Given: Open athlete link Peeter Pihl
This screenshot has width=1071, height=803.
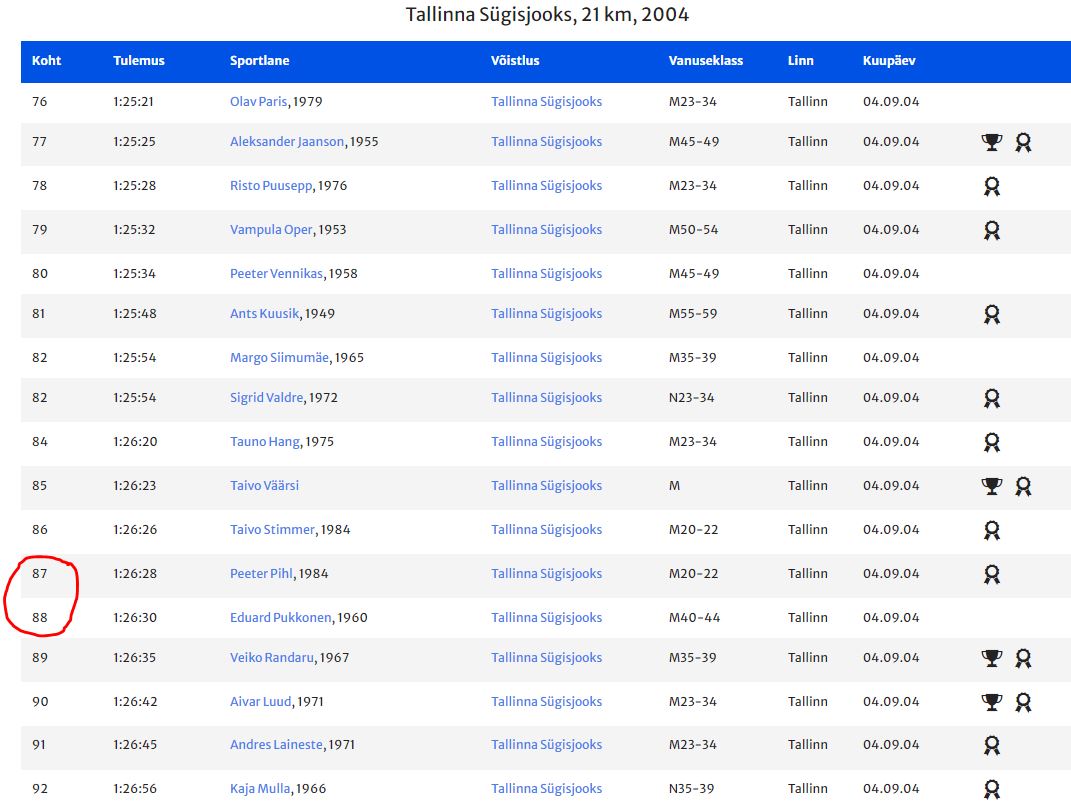Looking at the screenshot, I should (x=261, y=574).
